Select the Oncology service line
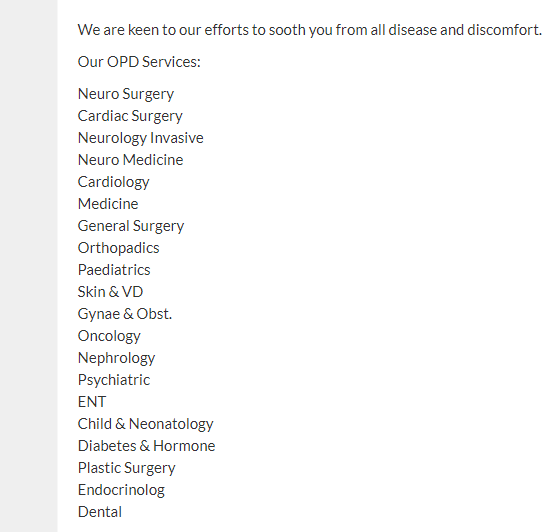The image size is (554, 532). pyautogui.click(x=109, y=336)
